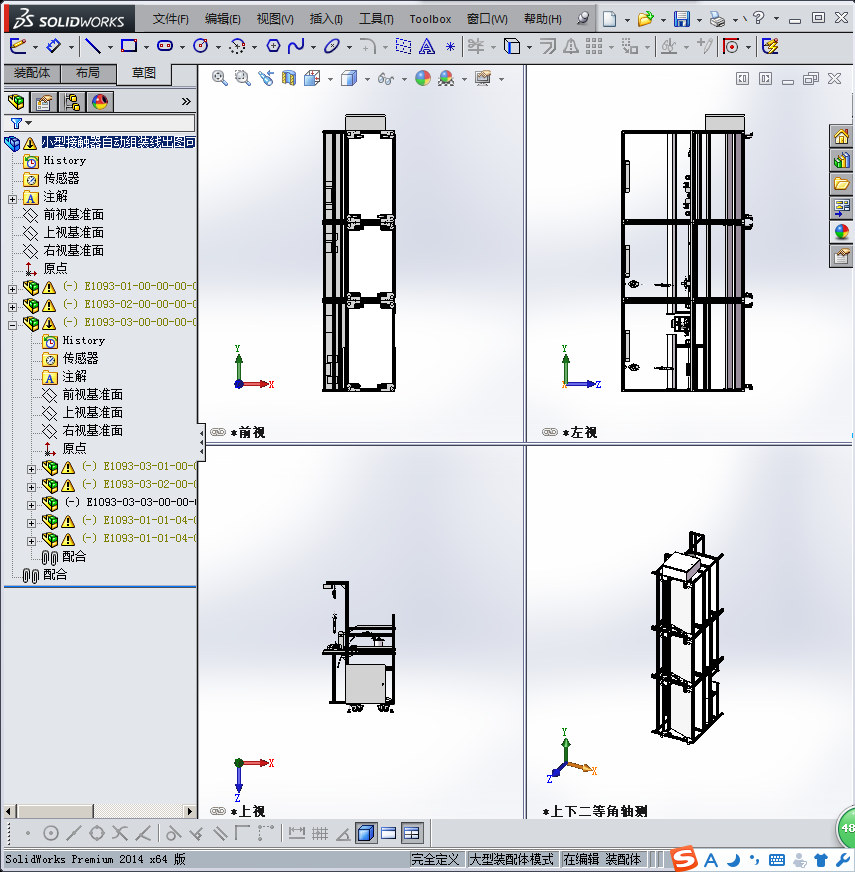Select the top-level 原点 in the tree
855x872 pixels.
[55, 269]
